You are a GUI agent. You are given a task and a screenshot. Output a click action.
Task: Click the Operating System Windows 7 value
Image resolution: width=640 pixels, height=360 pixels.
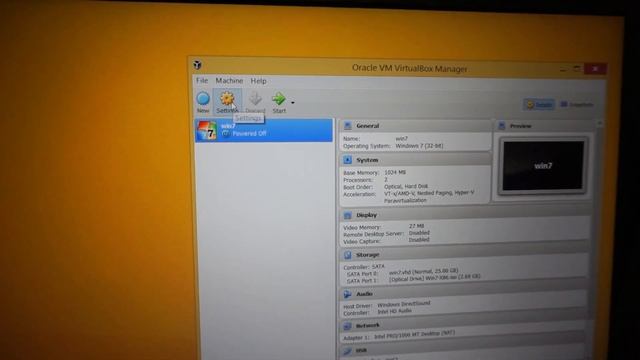coord(419,146)
